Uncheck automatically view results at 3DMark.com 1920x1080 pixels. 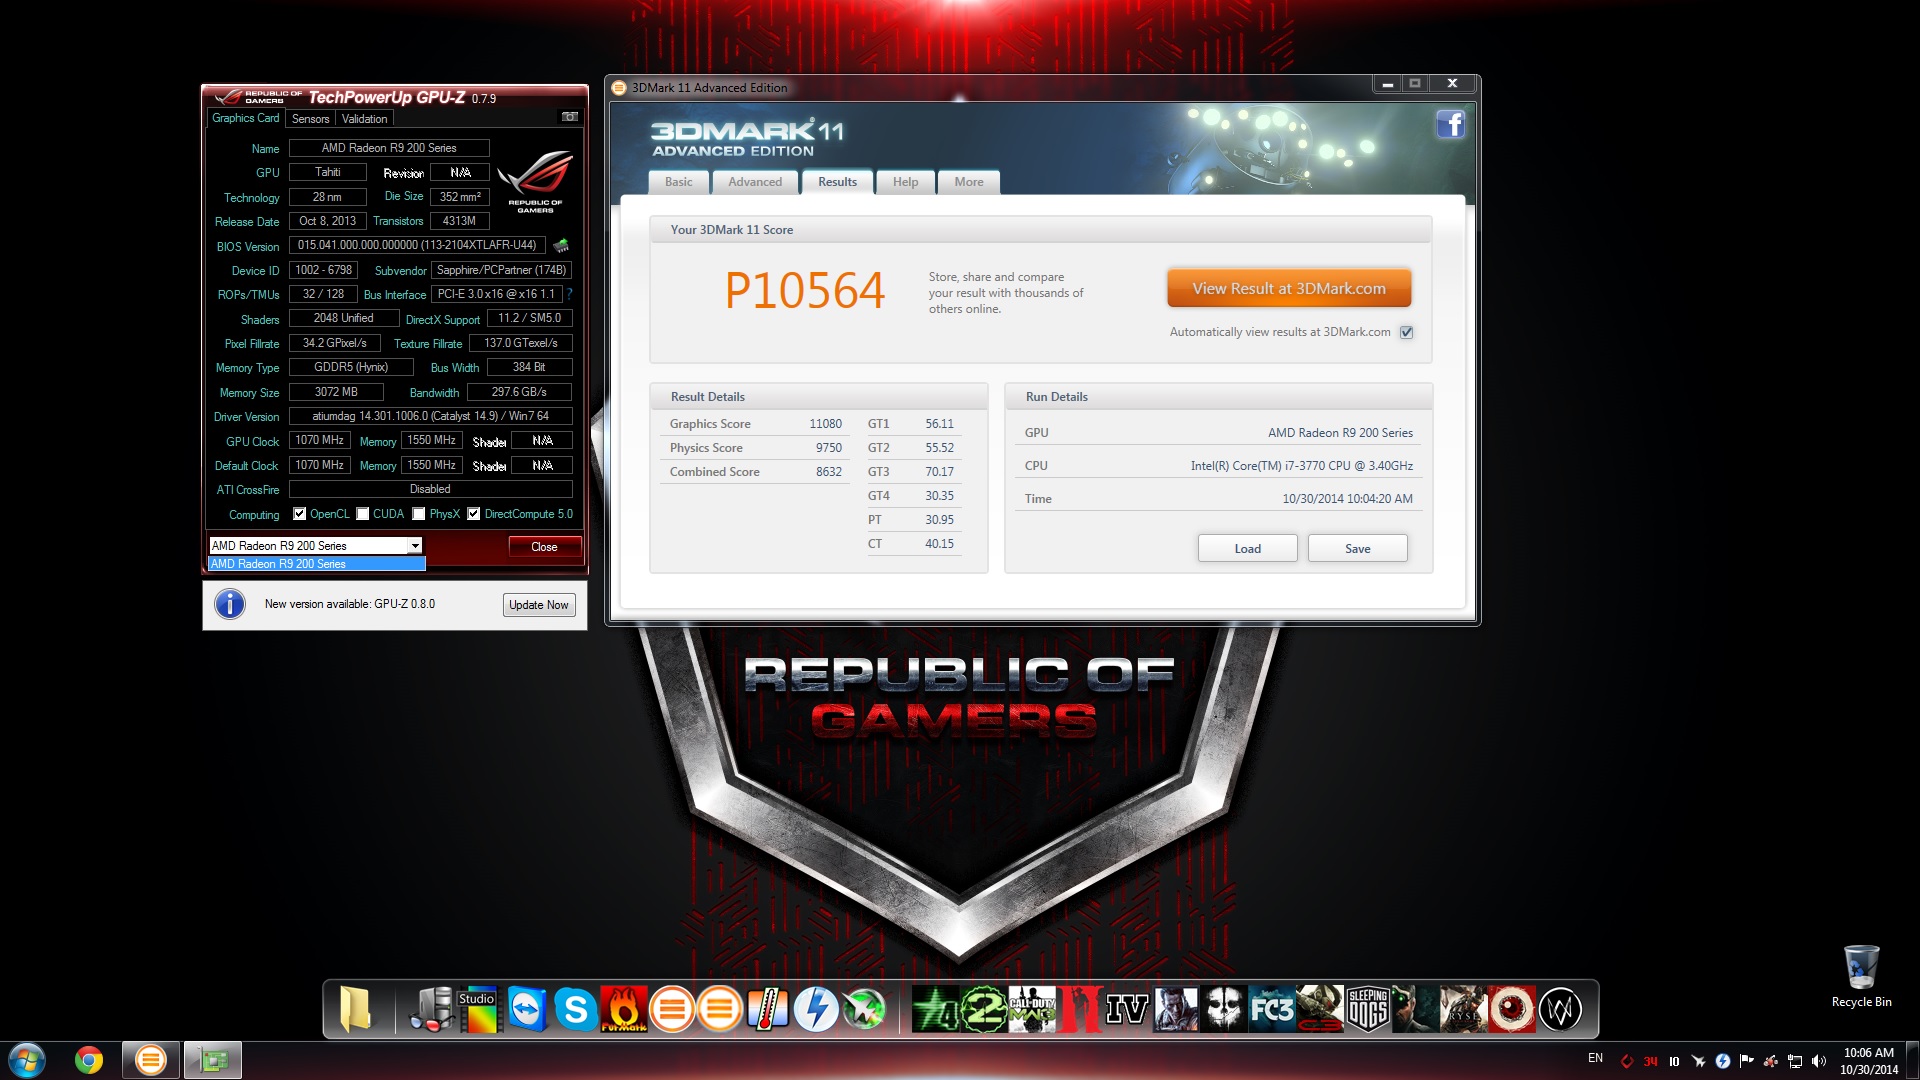tap(1406, 332)
